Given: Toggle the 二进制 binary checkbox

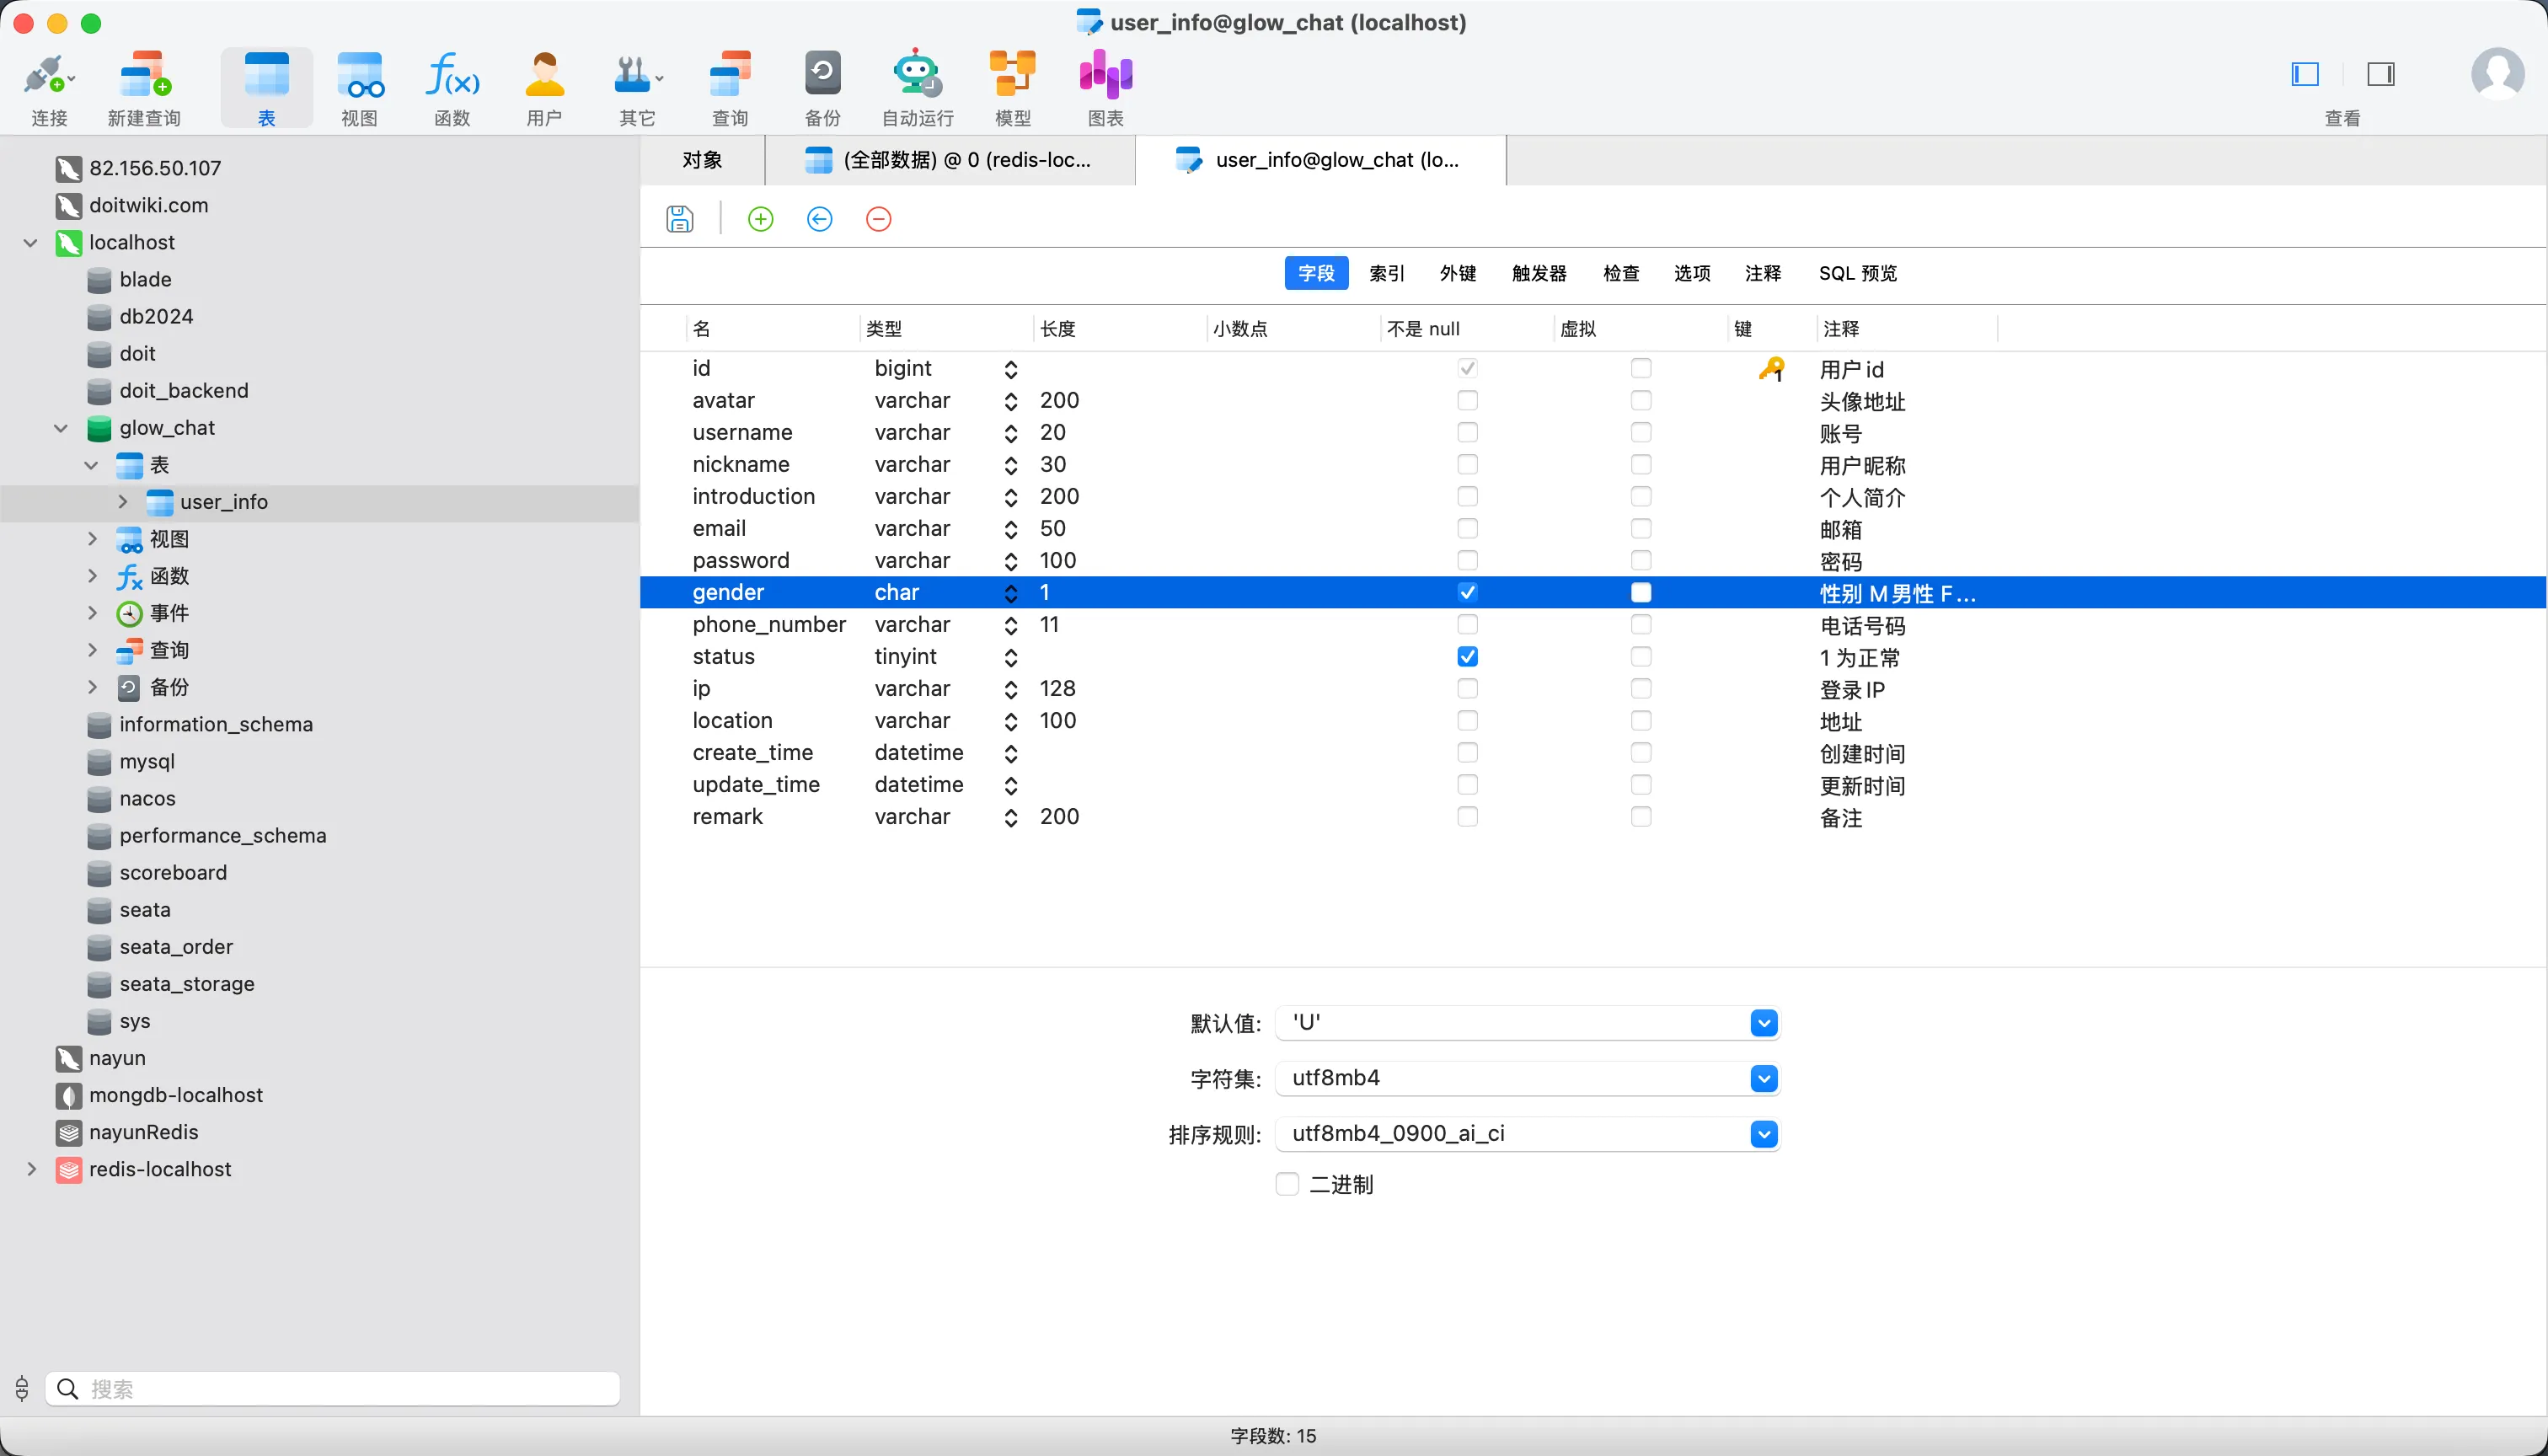Looking at the screenshot, I should point(1287,1184).
